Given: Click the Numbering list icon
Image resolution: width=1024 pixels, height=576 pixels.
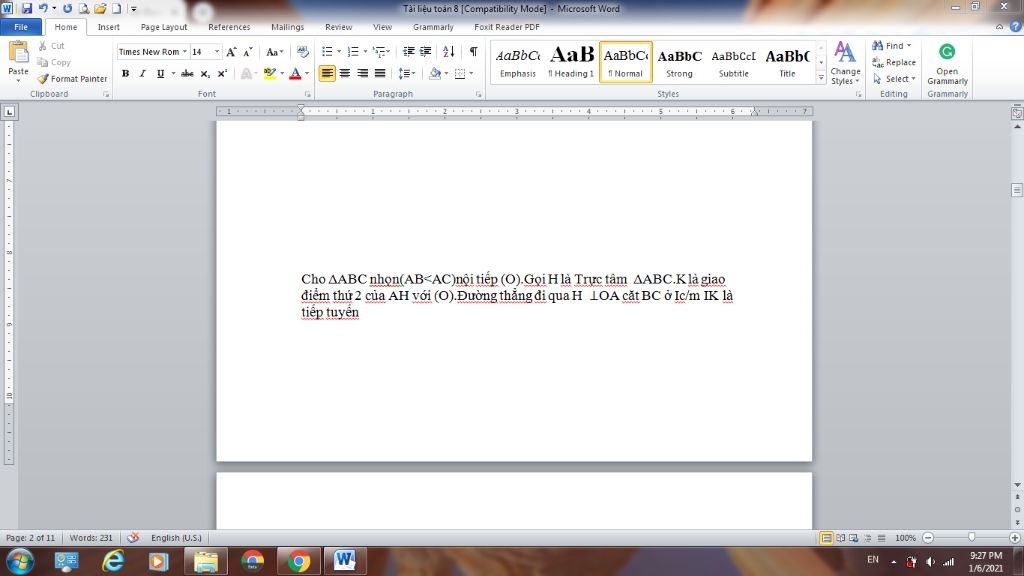Looking at the screenshot, I should [x=353, y=52].
